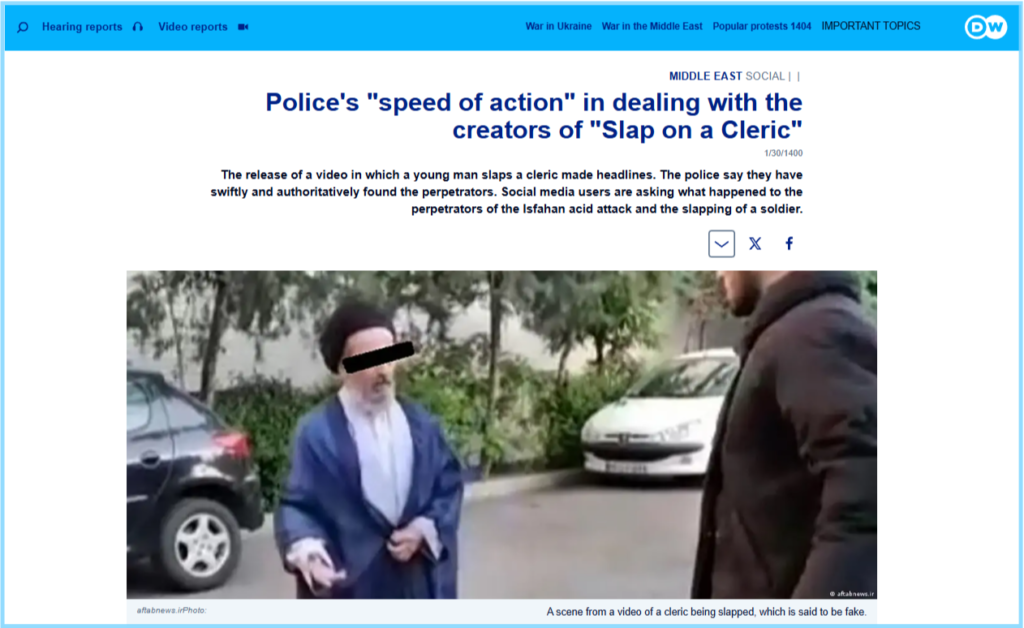Click the SOCIAL category label
This screenshot has width=1024, height=628.
765,76
